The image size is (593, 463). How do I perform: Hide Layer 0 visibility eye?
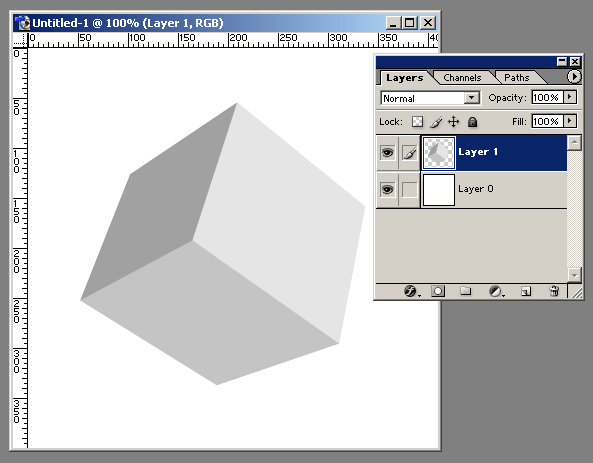(x=387, y=189)
